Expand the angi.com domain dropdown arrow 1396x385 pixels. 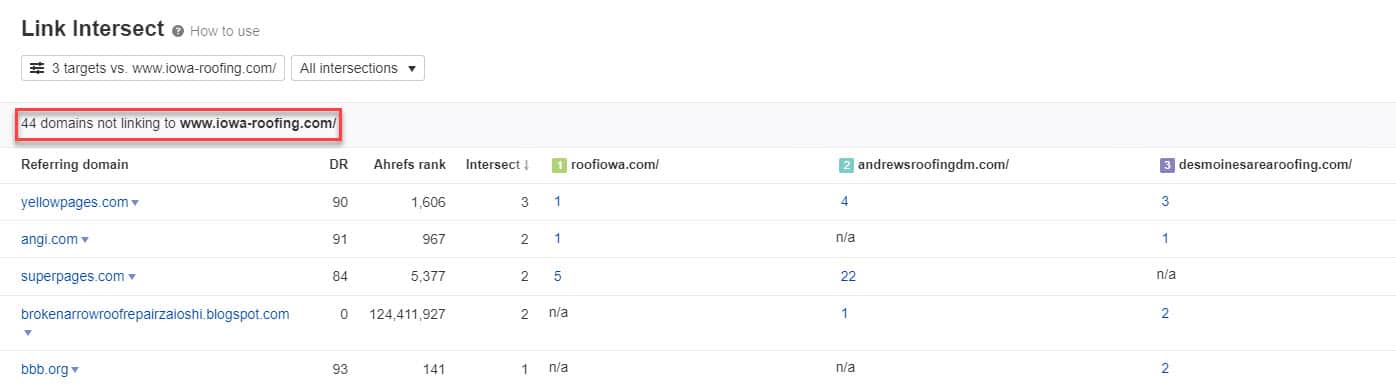(x=85, y=240)
